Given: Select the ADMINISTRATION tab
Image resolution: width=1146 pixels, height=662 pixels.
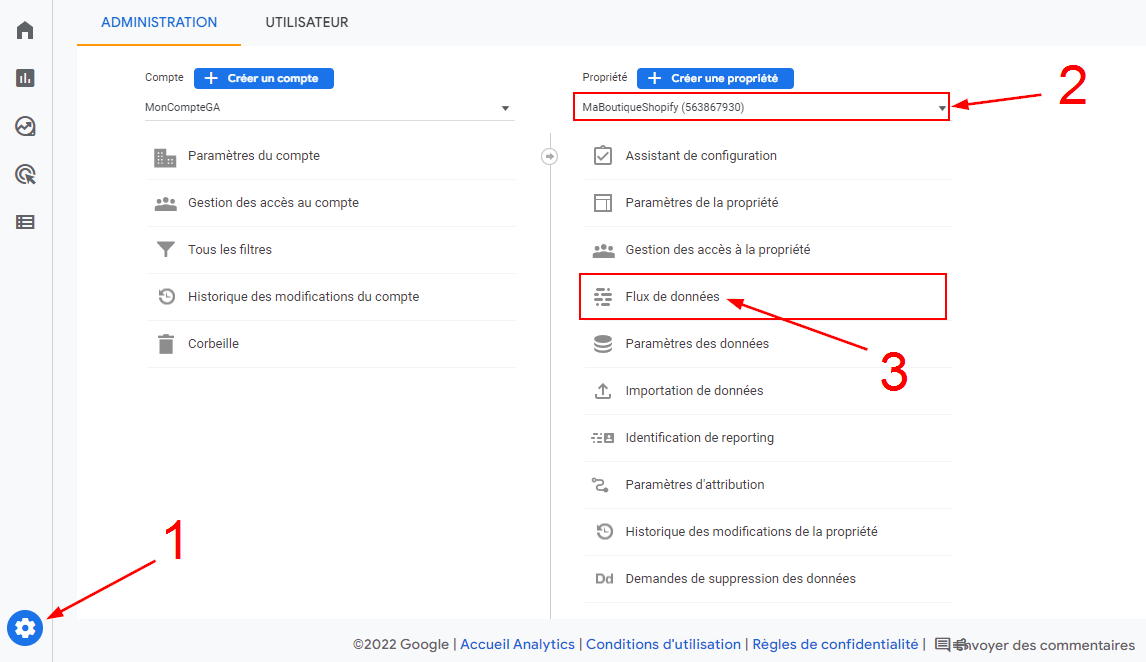Looking at the screenshot, I should pos(159,22).
